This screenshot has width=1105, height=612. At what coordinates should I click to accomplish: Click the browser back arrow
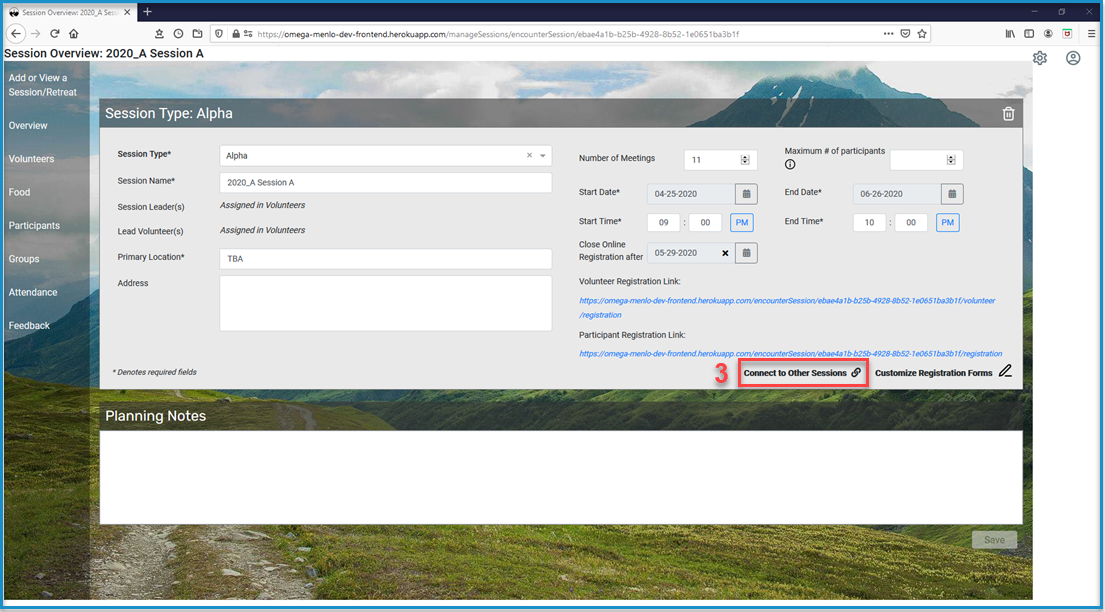pos(16,33)
